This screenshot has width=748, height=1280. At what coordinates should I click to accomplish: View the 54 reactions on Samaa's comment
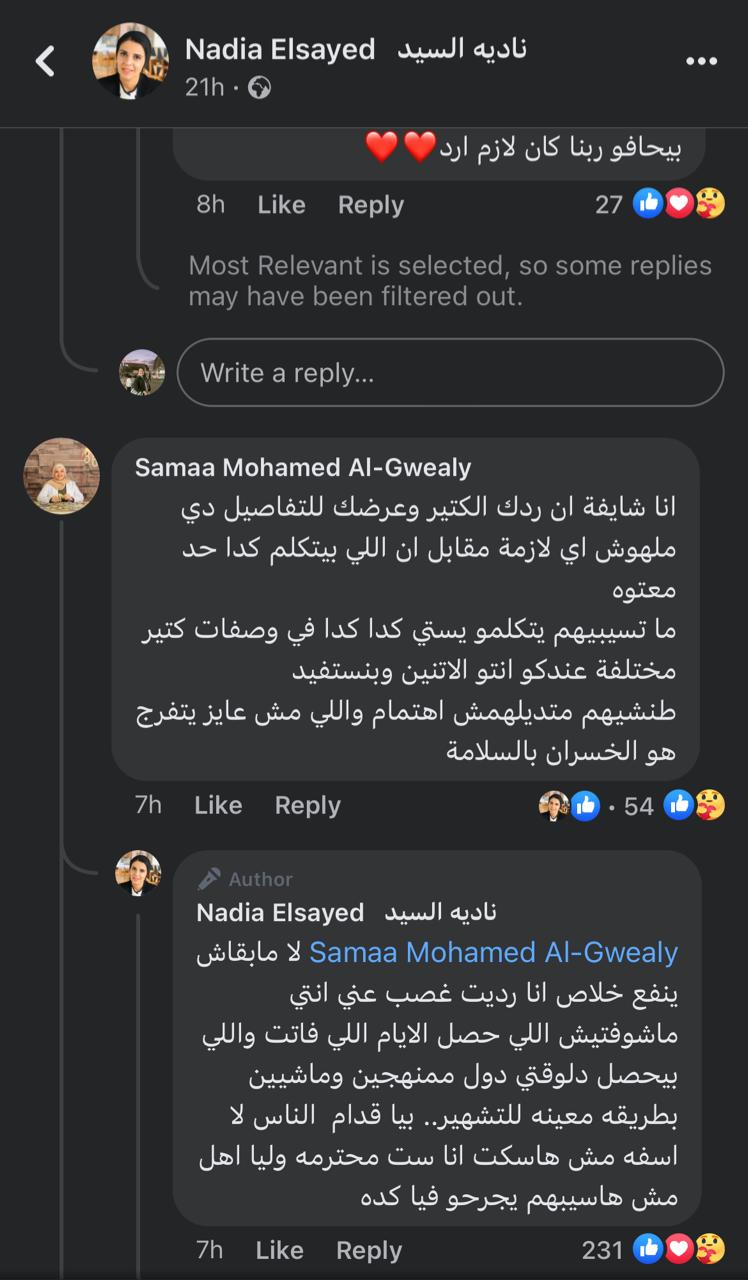point(676,805)
